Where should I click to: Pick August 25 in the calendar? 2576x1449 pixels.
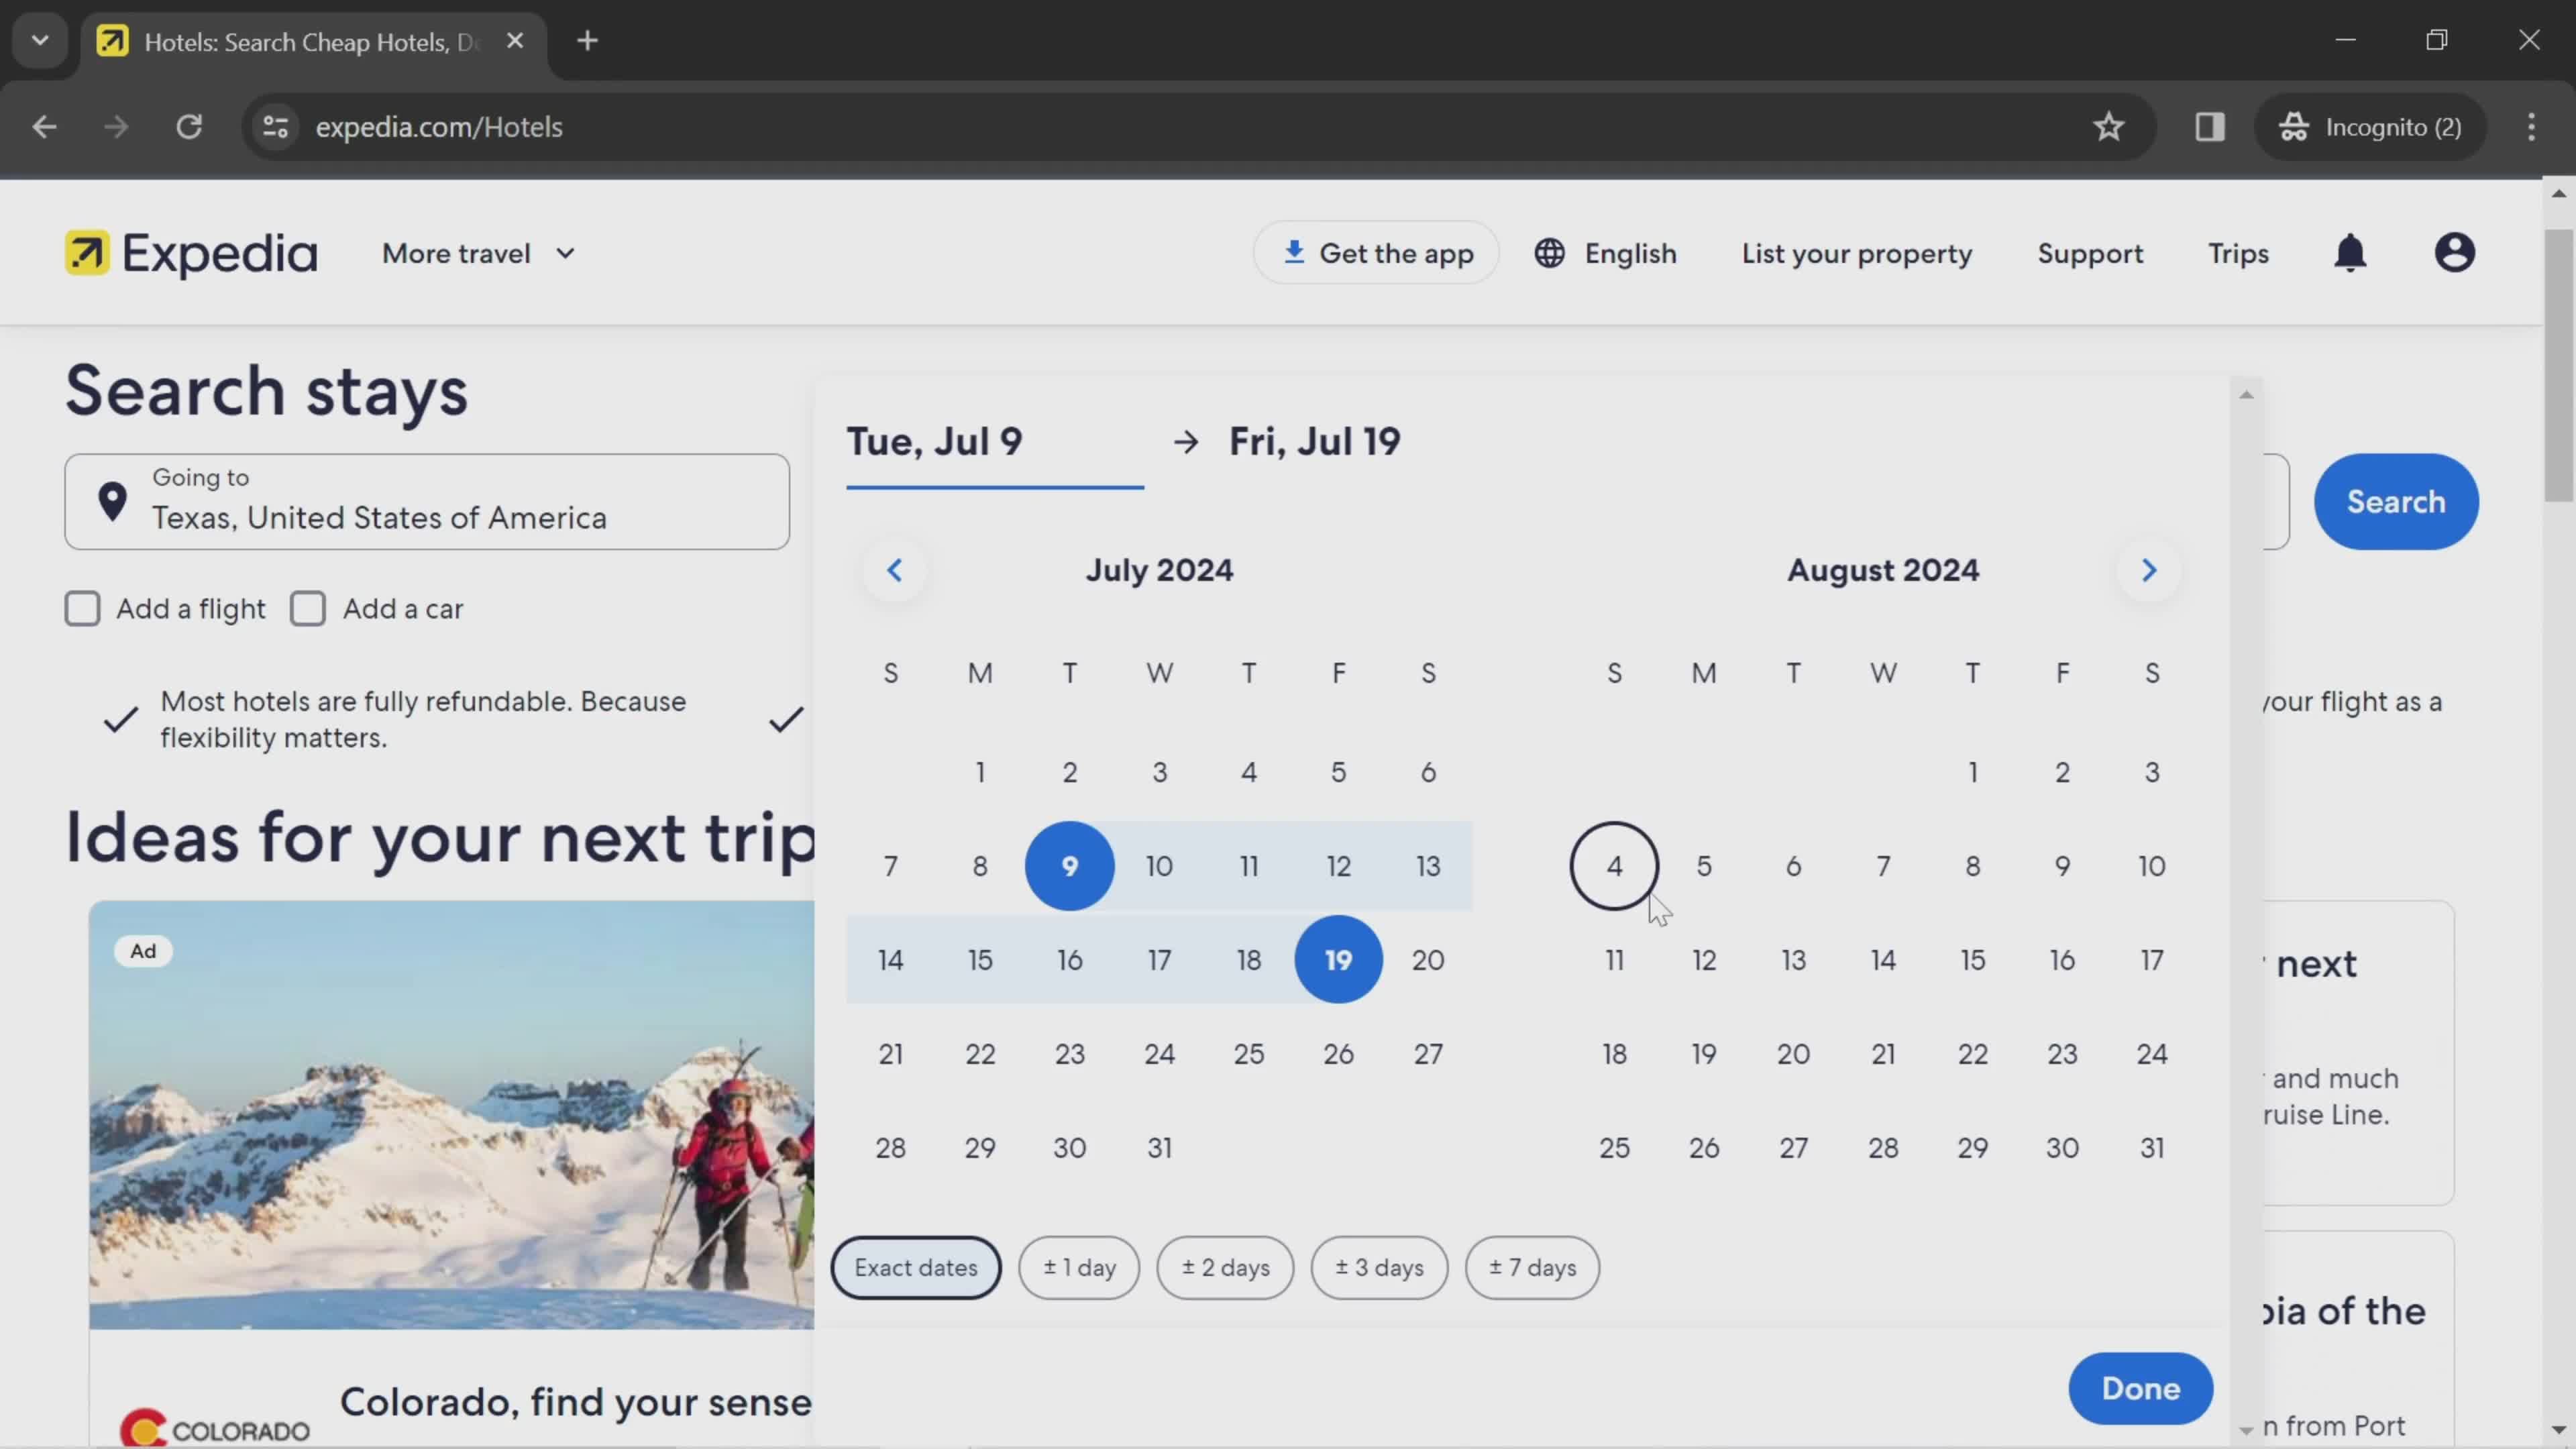click(x=1614, y=1148)
